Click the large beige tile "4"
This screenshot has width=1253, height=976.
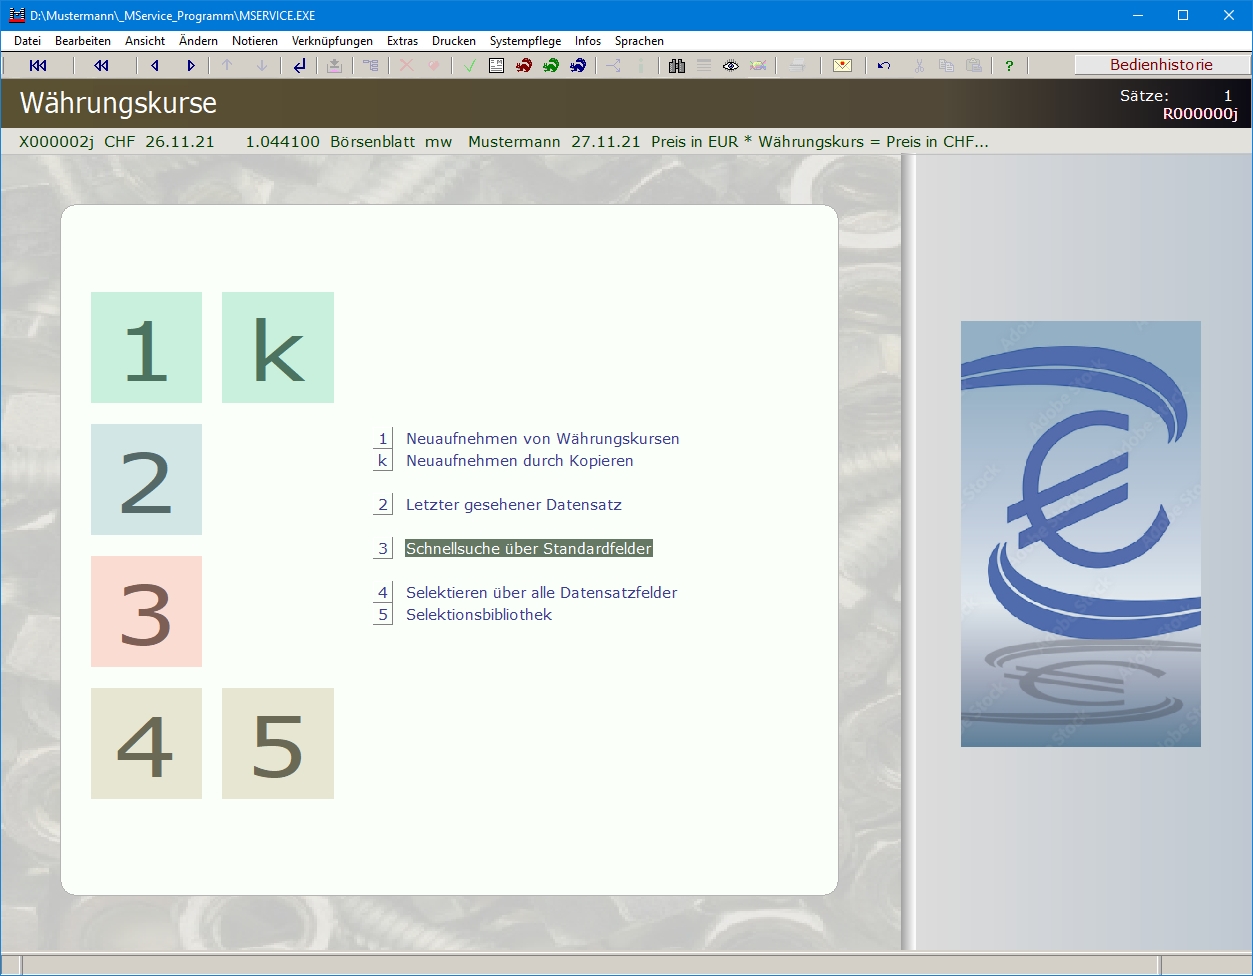146,743
